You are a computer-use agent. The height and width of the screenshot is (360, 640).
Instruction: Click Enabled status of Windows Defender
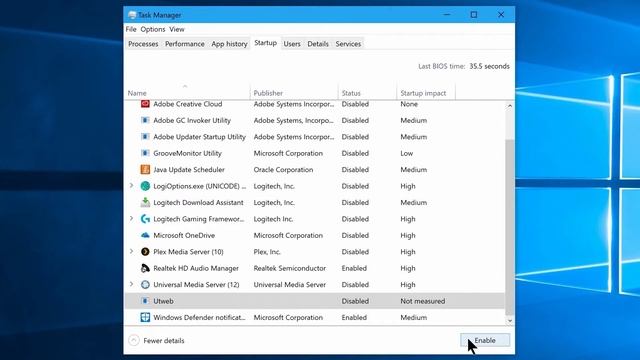pos(354,317)
